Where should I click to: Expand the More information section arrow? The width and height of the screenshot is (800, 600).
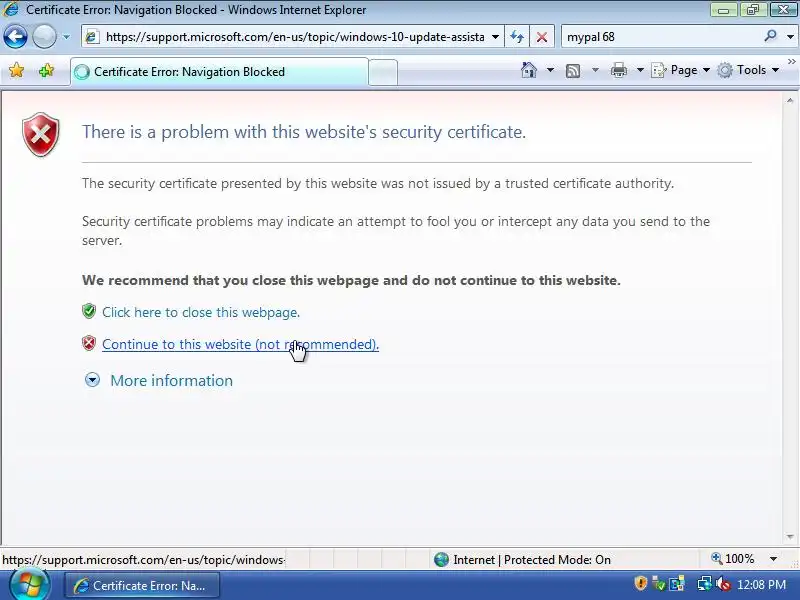[92, 380]
